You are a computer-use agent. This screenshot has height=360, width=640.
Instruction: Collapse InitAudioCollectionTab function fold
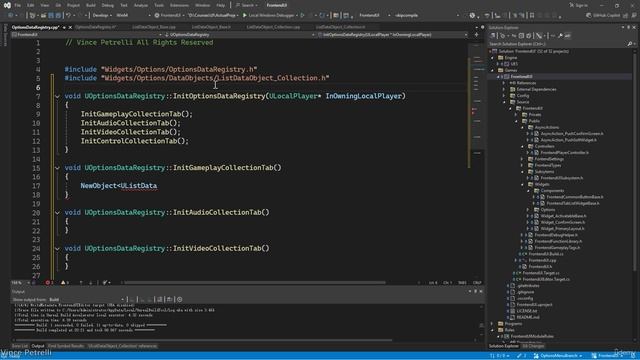pos(57,213)
